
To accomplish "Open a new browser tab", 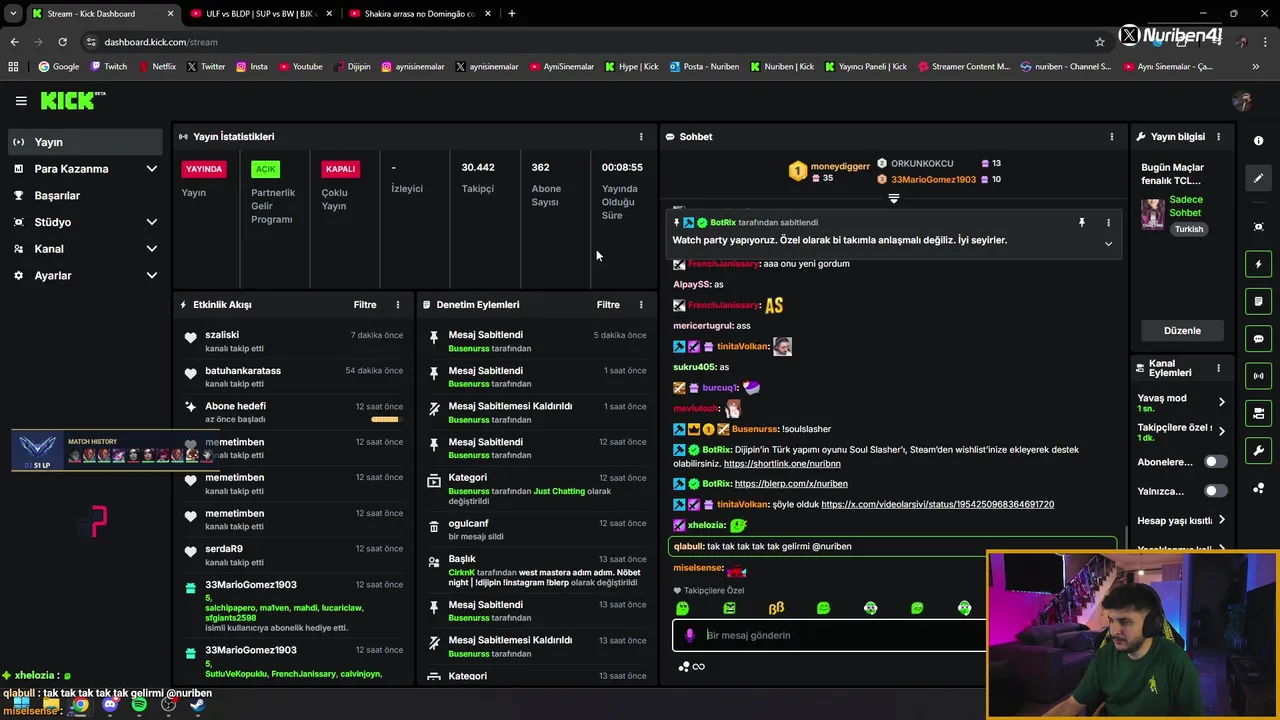I will pos(512,14).
